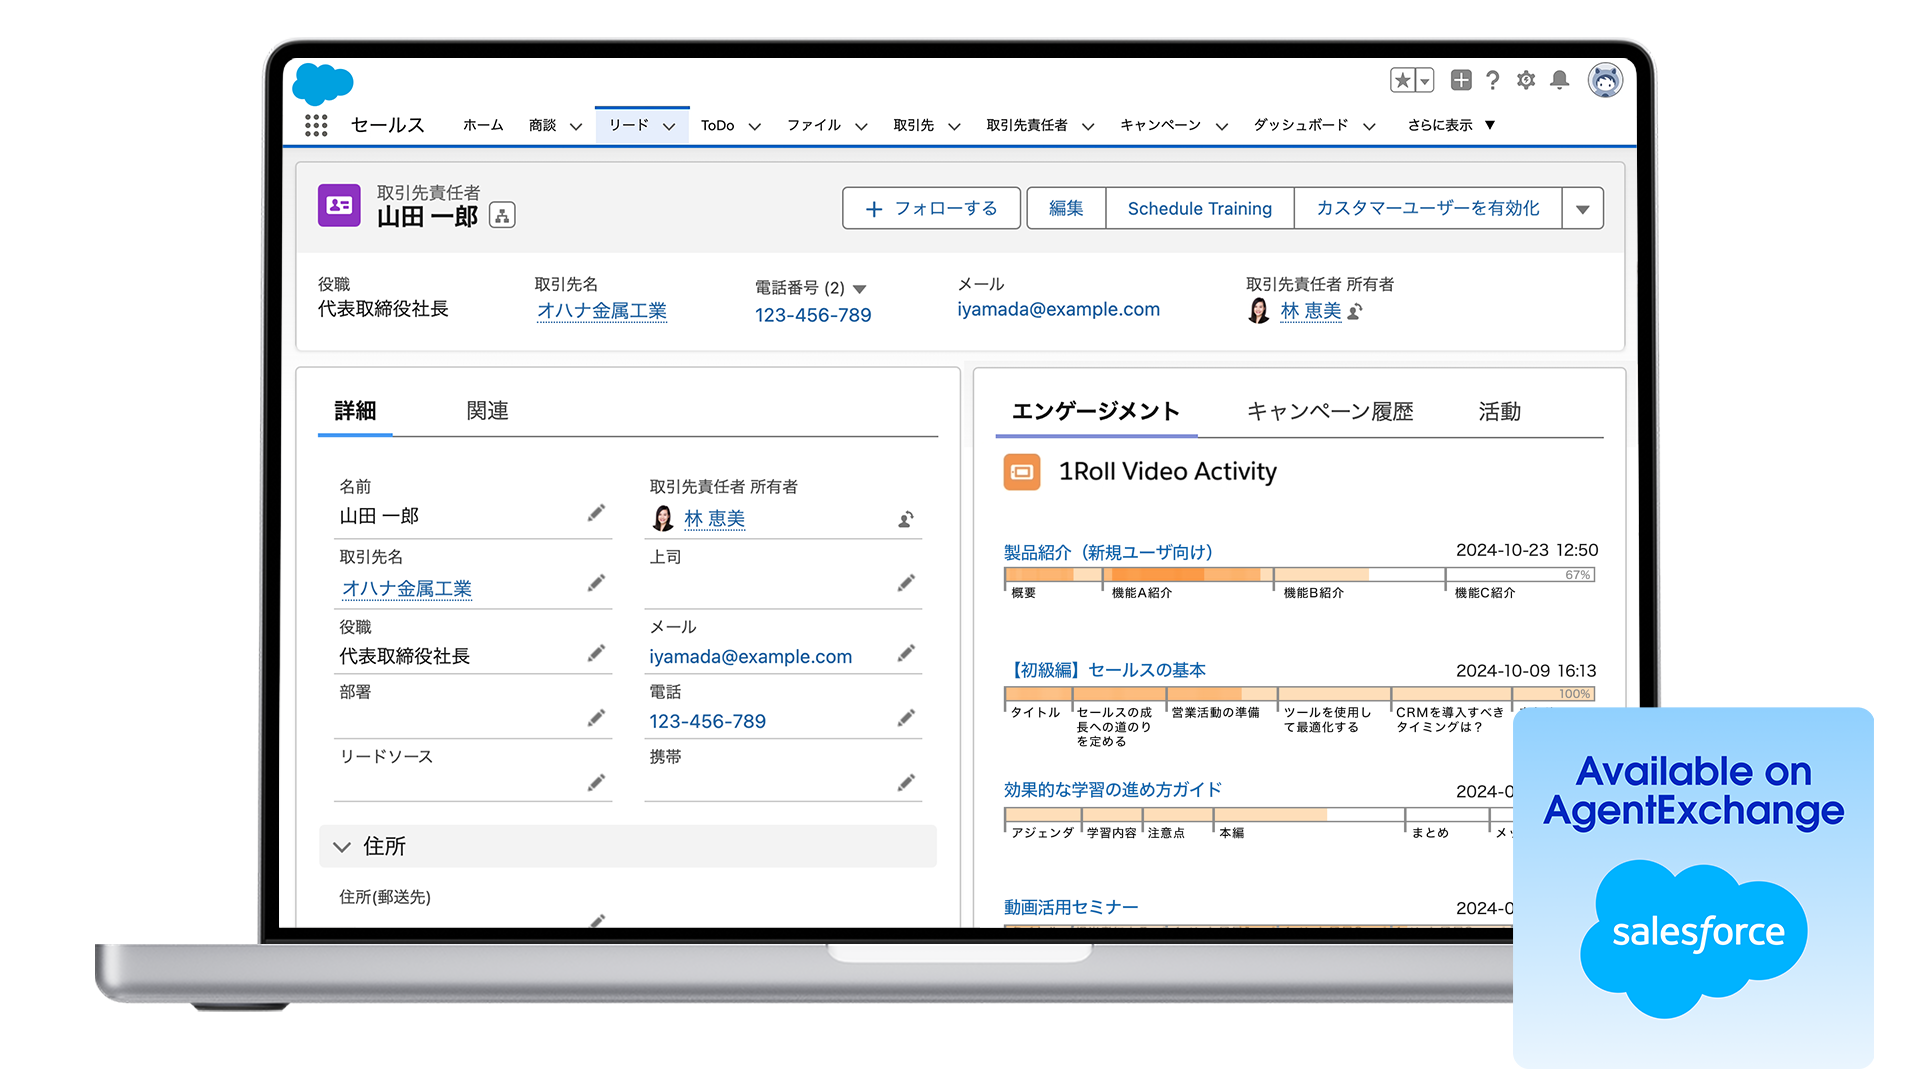Click 営業活動の準備 segment of セールスの基本 bar
This screenshot has height=1080, width=1920.
click(1222, 694)
